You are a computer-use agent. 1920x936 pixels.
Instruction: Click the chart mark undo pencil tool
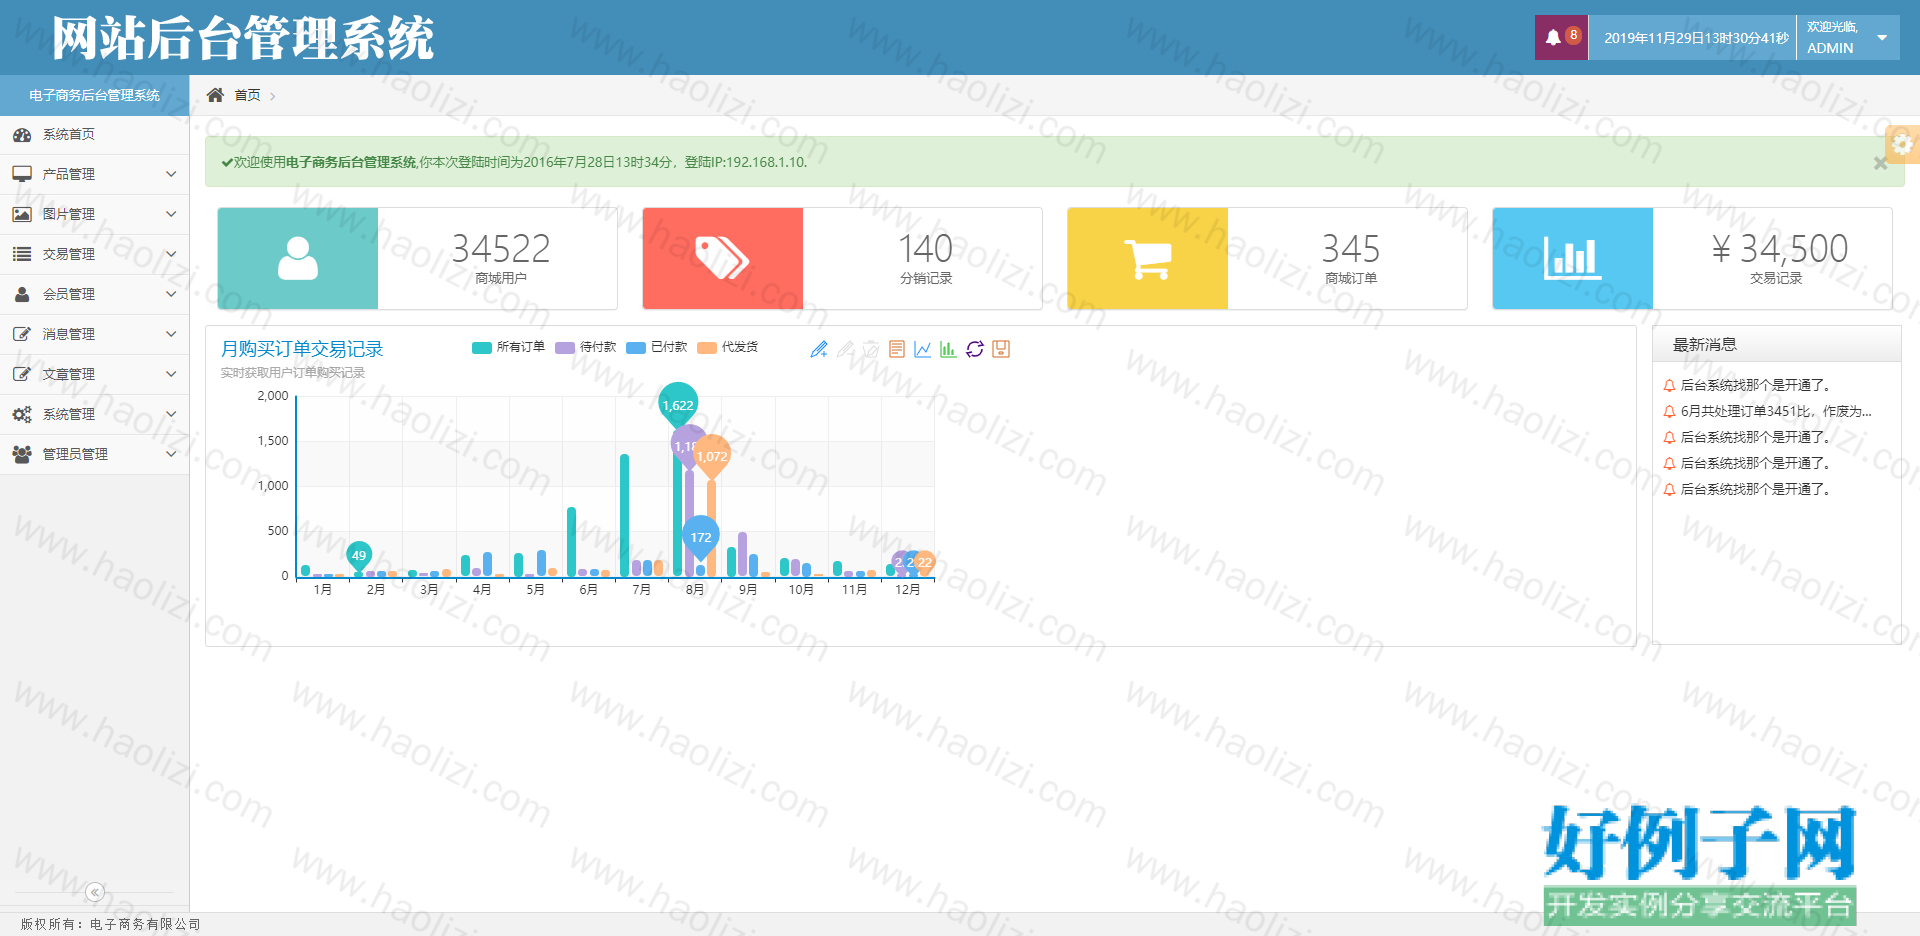[x=845, y=349]
